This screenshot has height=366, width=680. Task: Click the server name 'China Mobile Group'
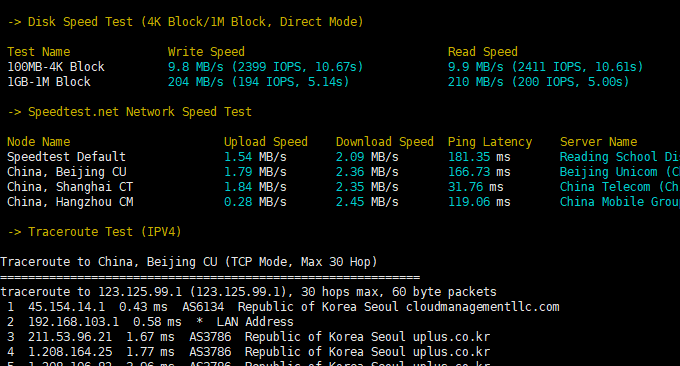coord(620,202)
